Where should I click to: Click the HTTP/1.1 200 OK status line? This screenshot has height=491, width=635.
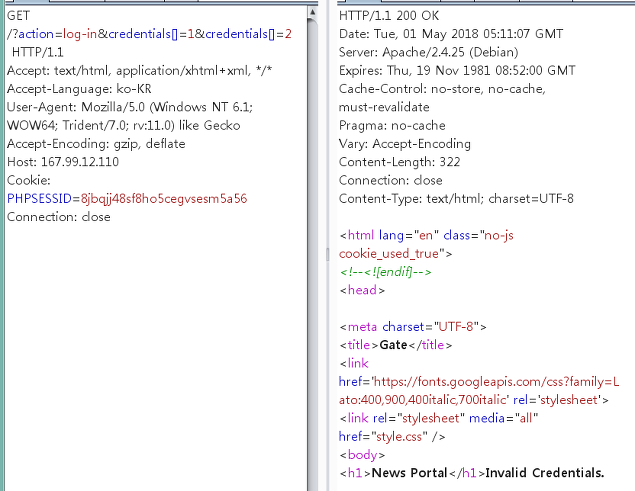(x=389, y=15)
